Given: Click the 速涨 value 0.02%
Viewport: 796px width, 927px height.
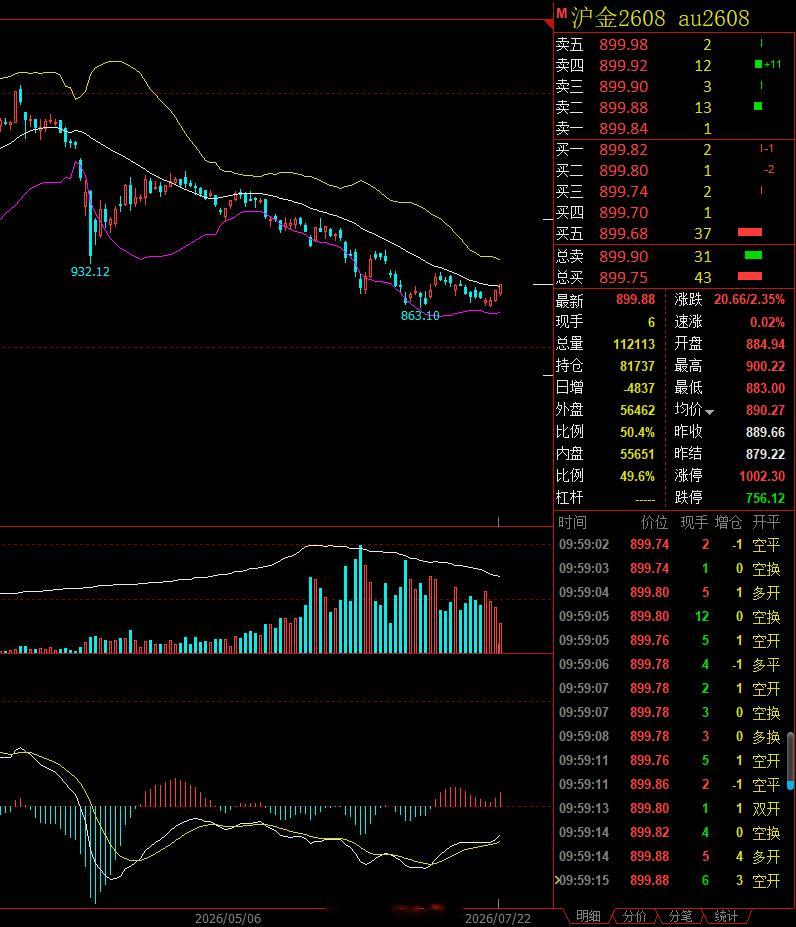Looking at the screenshot, I should [x=767, y=322].
